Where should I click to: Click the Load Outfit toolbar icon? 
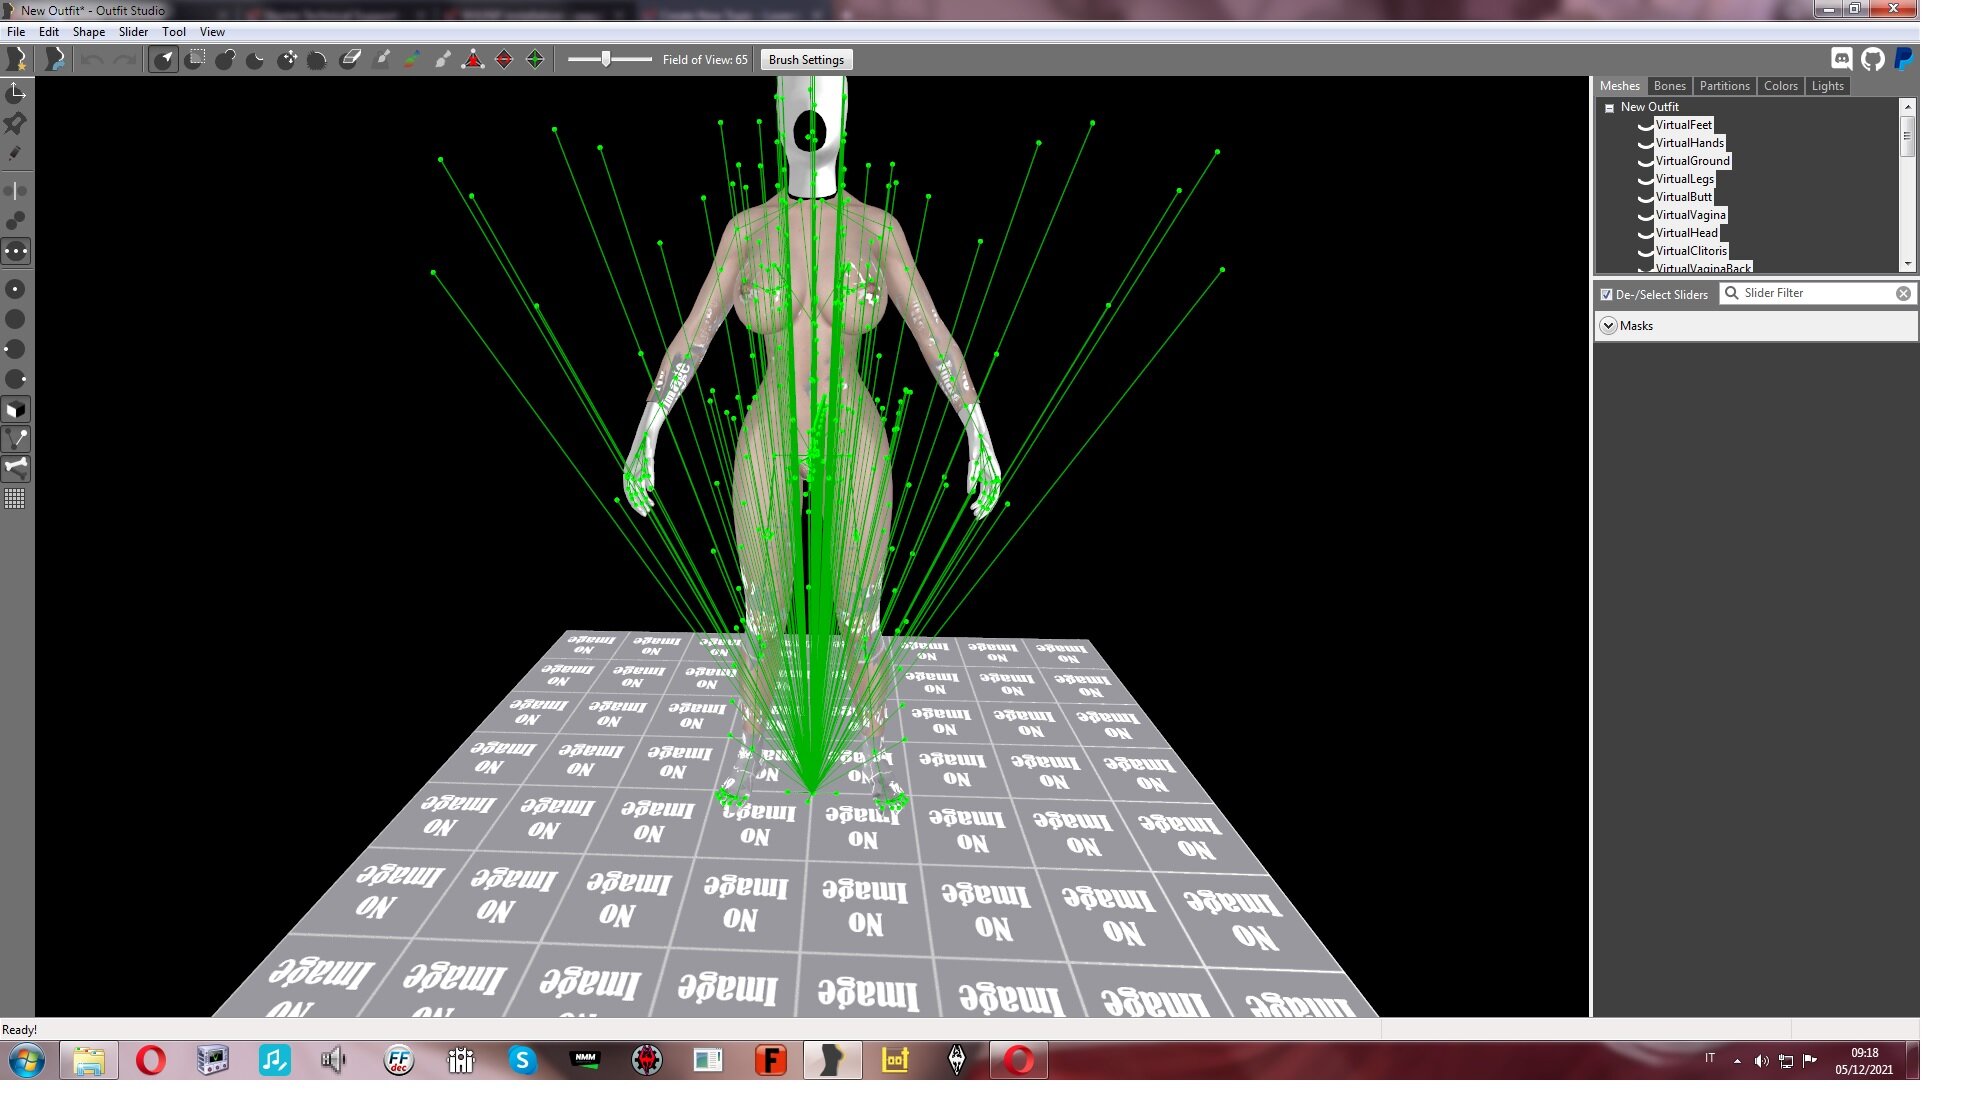55,59
